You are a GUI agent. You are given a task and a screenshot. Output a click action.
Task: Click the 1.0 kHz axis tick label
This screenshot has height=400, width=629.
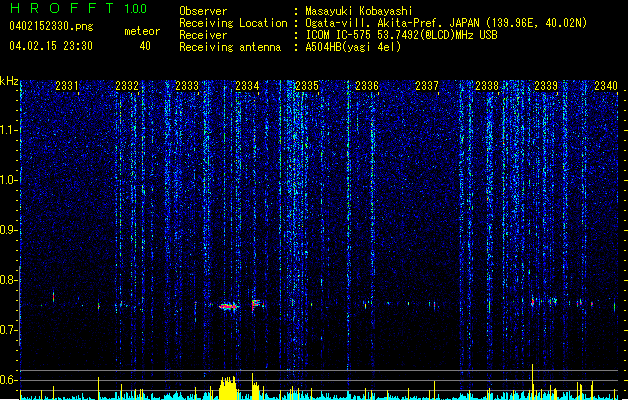coord(9,180)
